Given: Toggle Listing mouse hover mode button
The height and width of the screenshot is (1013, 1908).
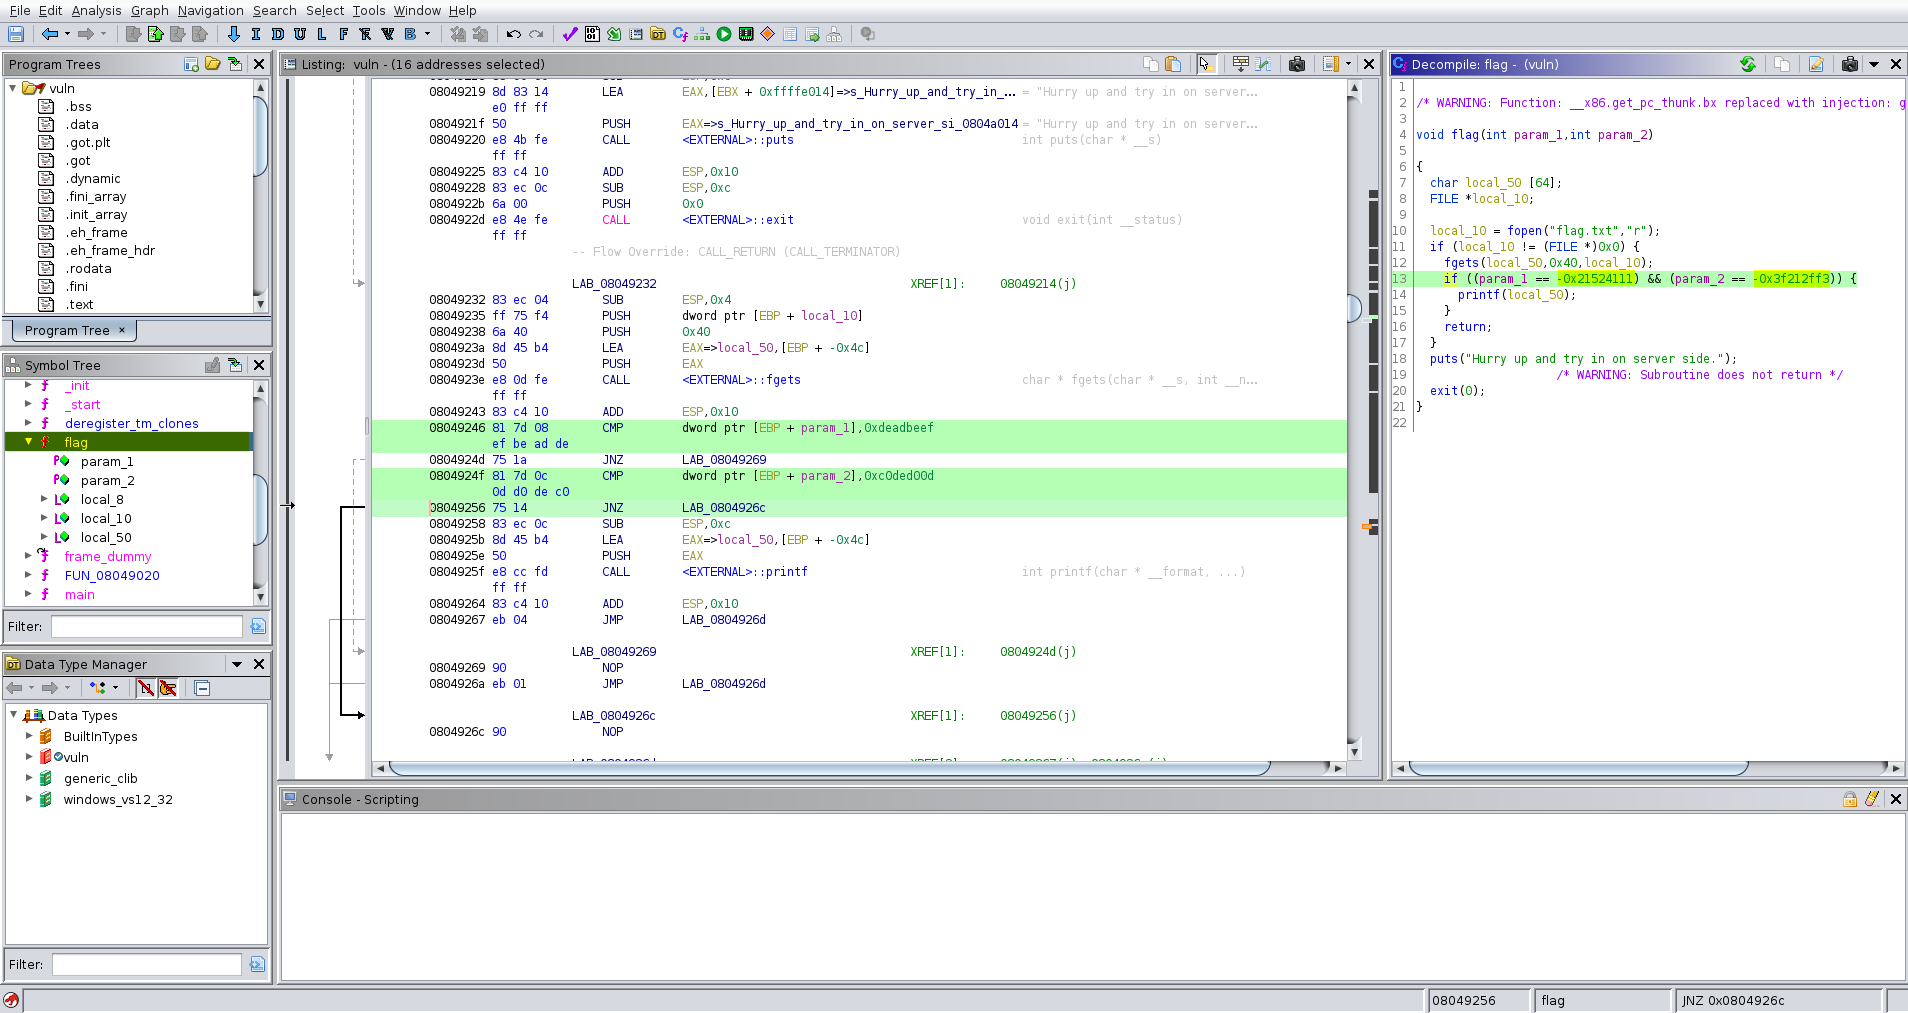Looking at the screenshot, I should tap(1205, 64).
